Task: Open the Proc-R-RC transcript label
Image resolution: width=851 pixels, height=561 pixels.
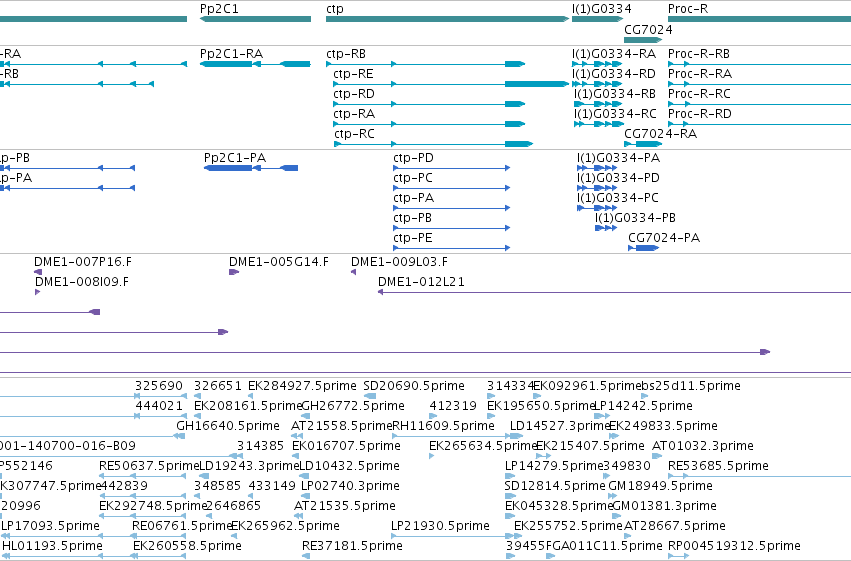Action: 699,94
